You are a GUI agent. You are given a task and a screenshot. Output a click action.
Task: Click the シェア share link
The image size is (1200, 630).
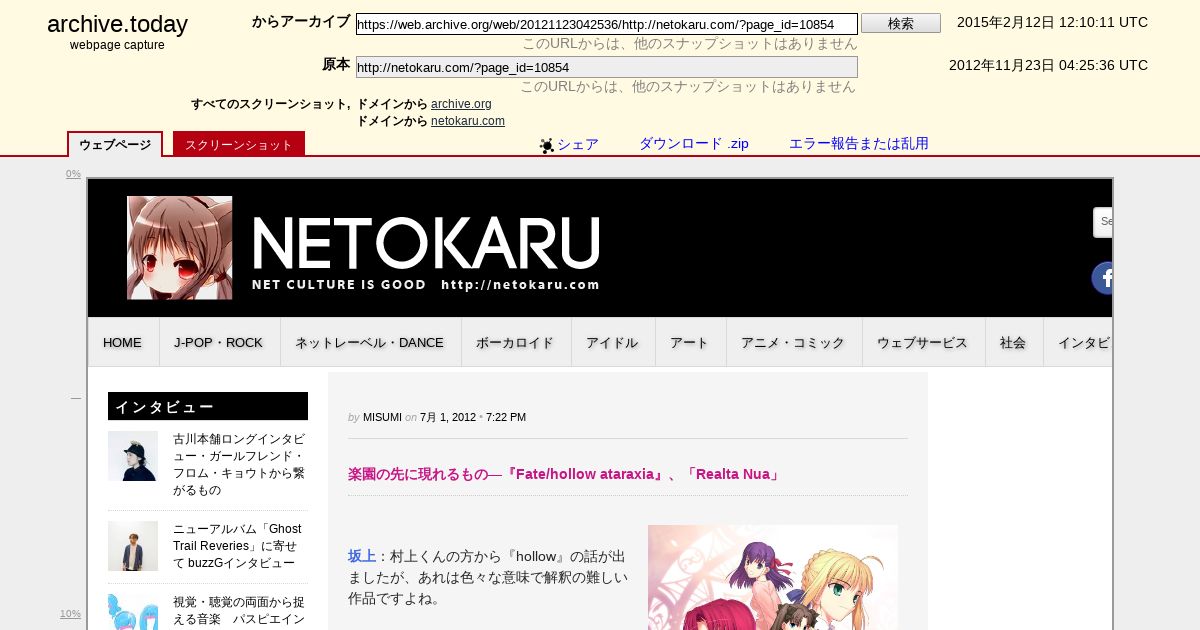pos(578,144)
